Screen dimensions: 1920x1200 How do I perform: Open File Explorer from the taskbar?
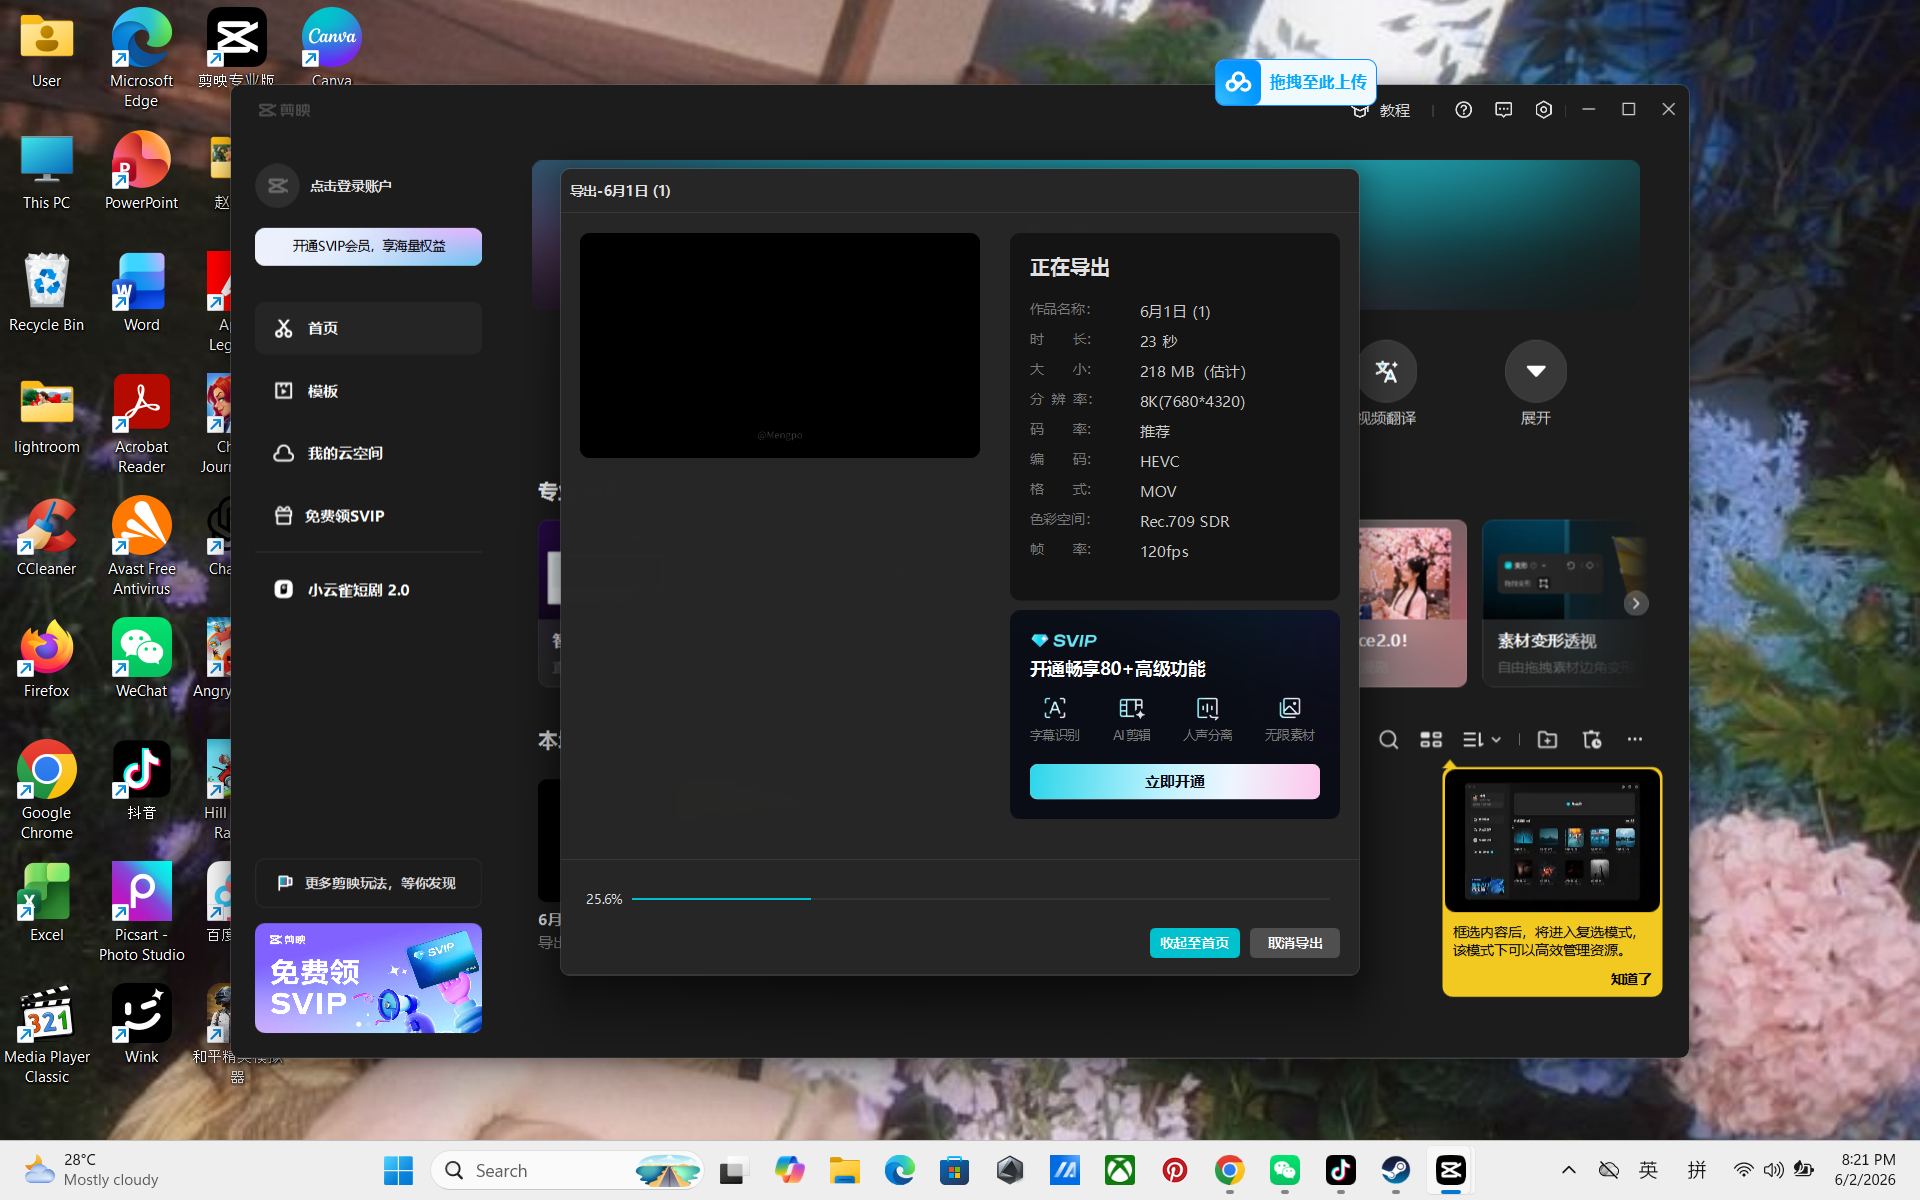coord(844,1170)
